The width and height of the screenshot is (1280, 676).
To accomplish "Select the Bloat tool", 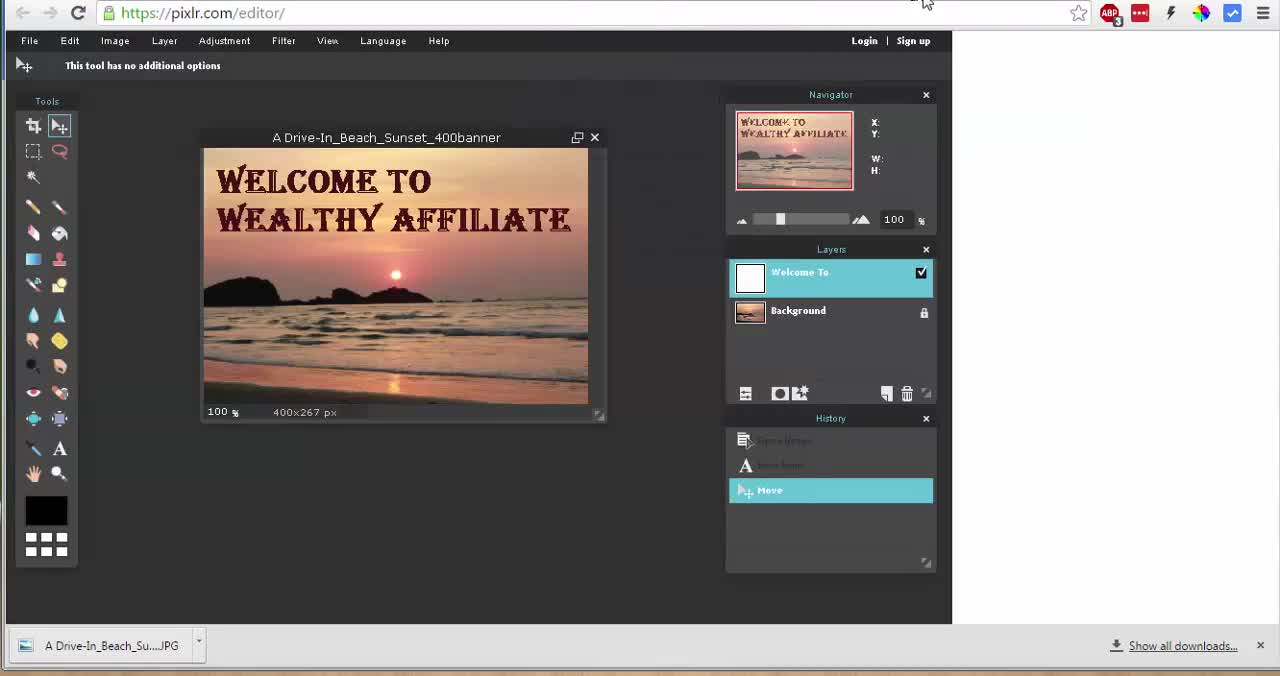I will tap(33, 419).
